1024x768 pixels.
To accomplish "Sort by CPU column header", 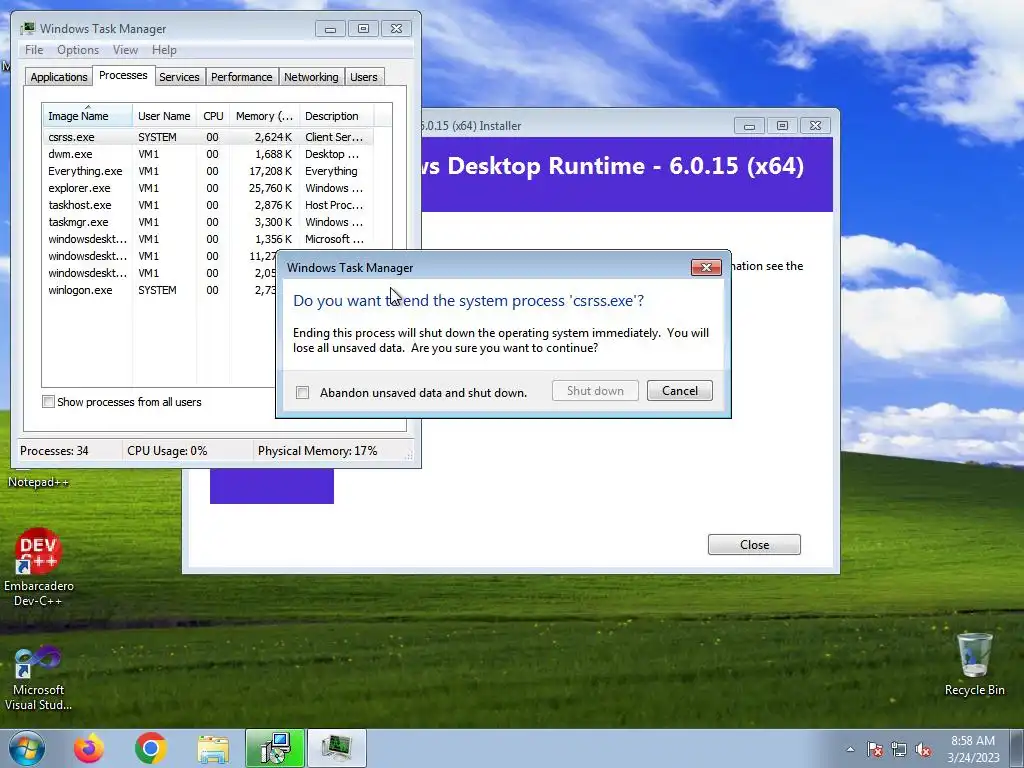I will (x=214, y=116).
